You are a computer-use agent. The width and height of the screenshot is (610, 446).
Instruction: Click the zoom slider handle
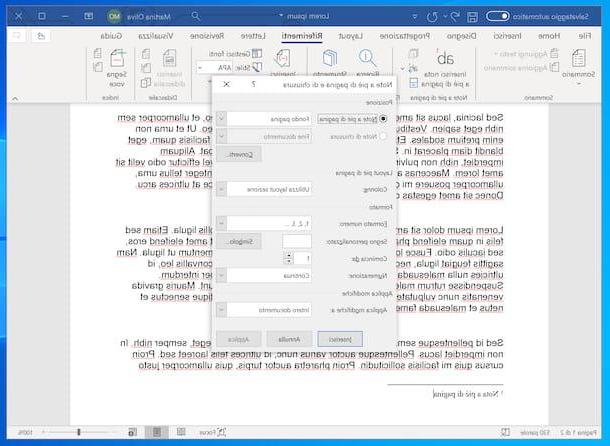(79, 432)
